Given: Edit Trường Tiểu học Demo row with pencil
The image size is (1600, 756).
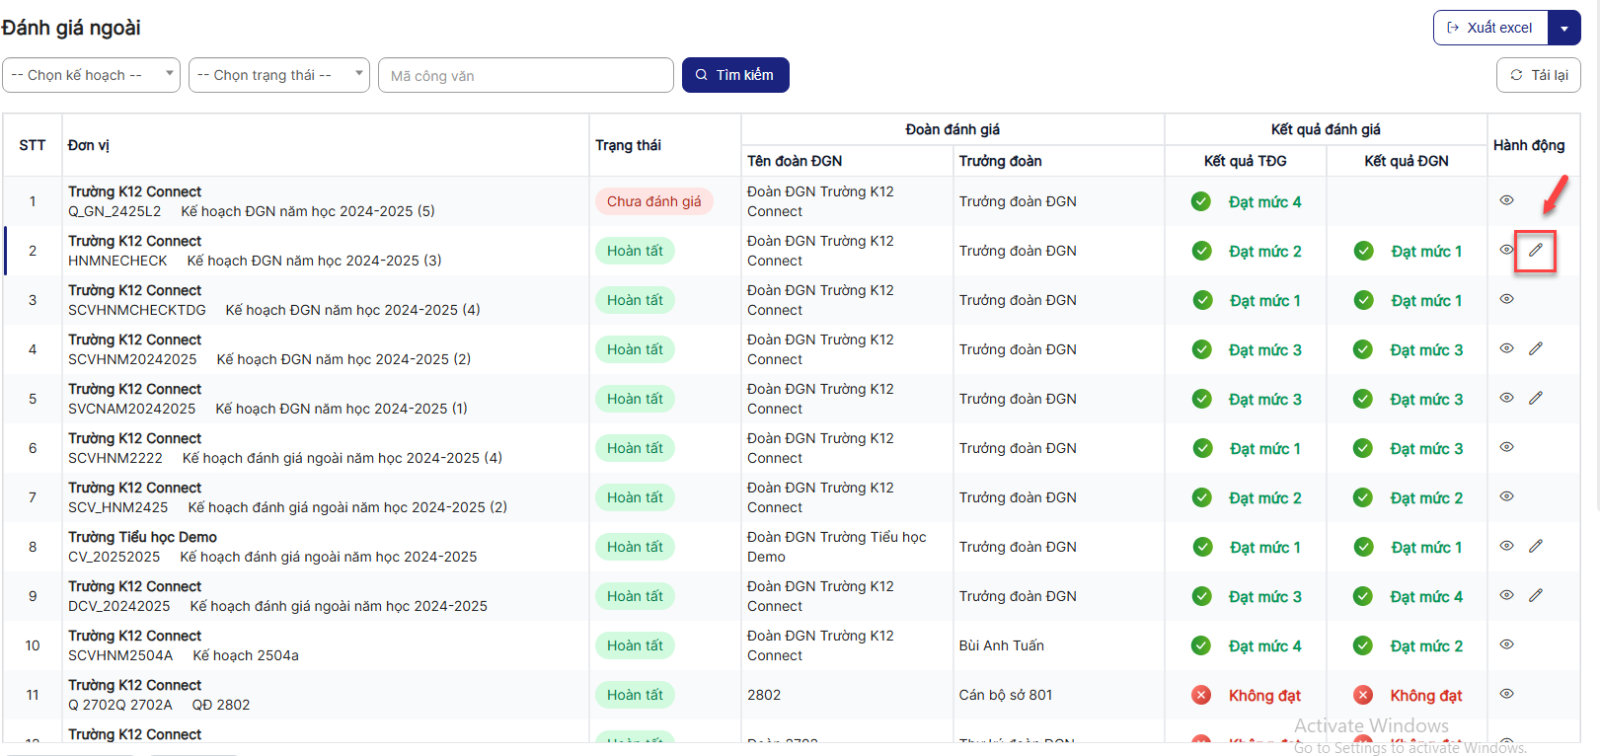Looking at the screenshot, I should coord(1535,546).
